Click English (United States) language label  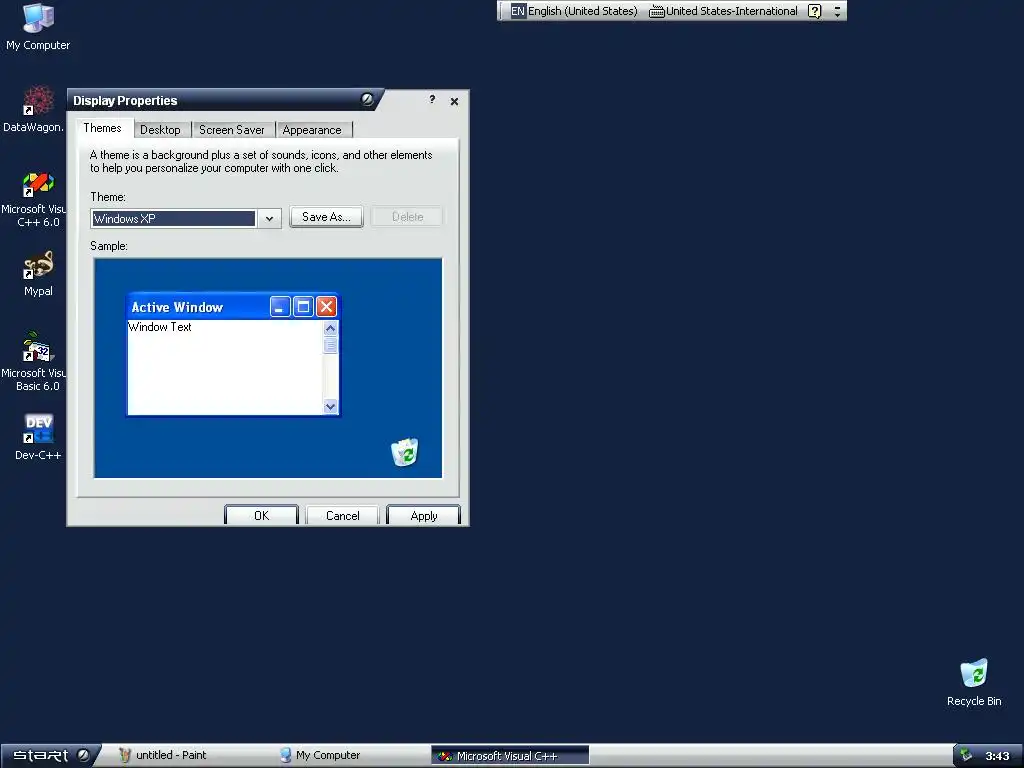pos(583,11)
